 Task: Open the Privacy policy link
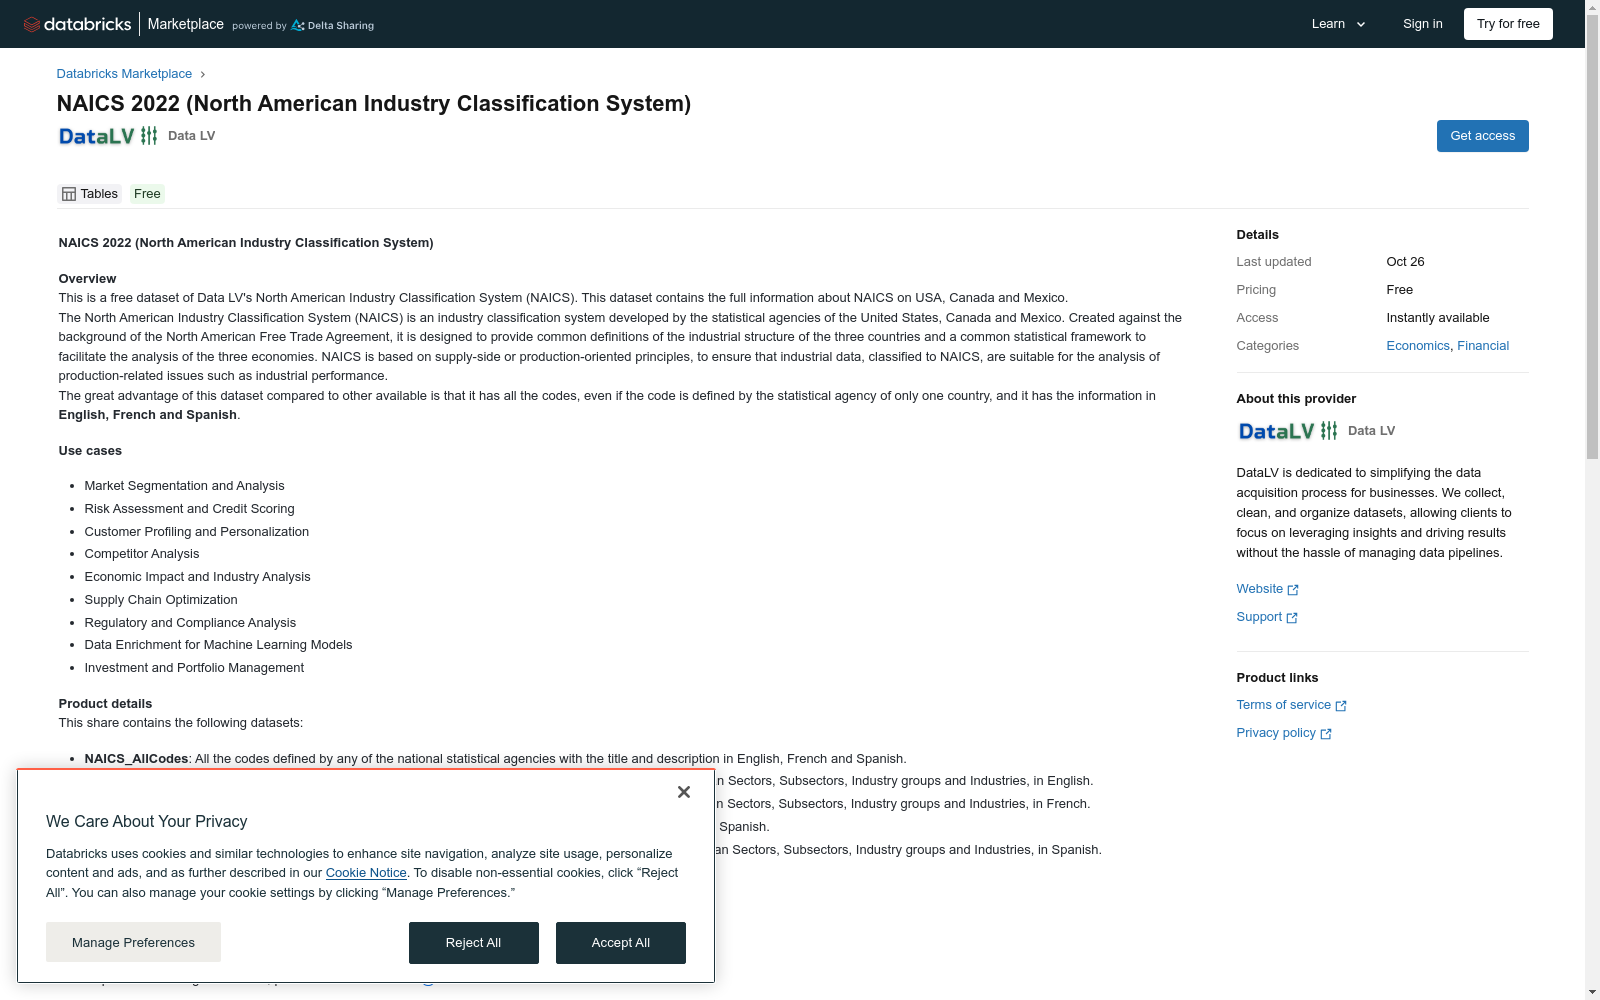pos(1276,733)
